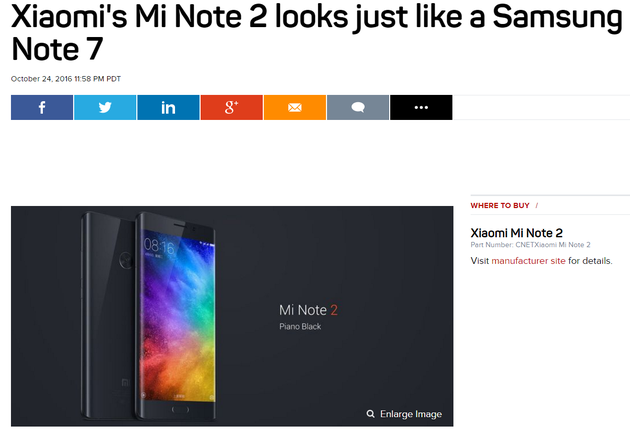Share article on Google Plus

[232, 107]
